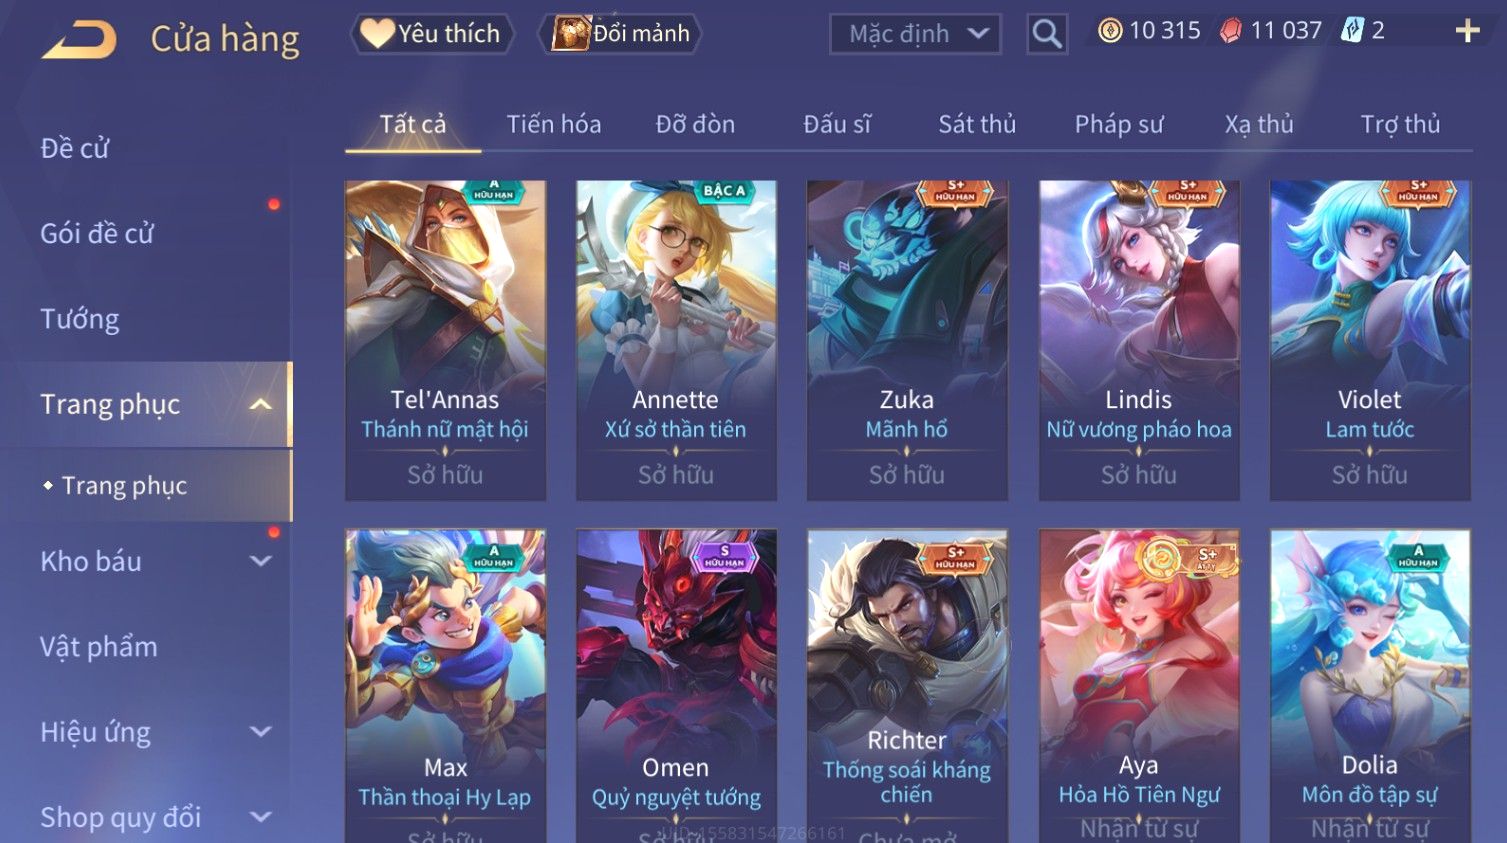
Task: Tap the red ruby currency icon
Action: point(1231,31)
